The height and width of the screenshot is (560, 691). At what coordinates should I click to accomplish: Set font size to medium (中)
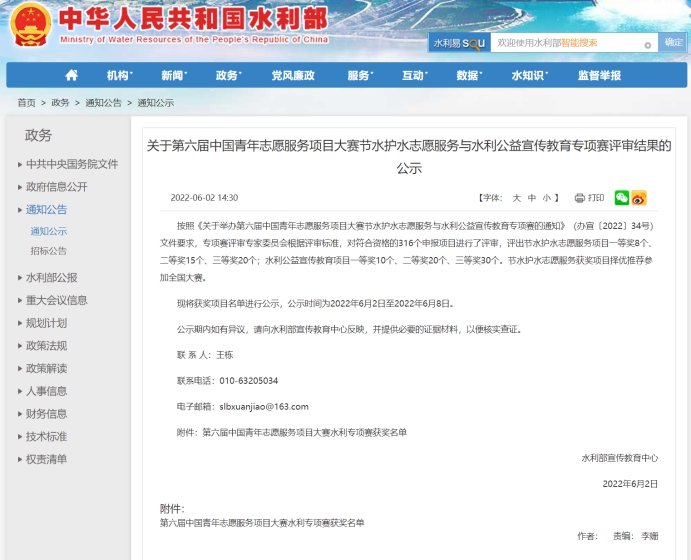tap(532, 198)
